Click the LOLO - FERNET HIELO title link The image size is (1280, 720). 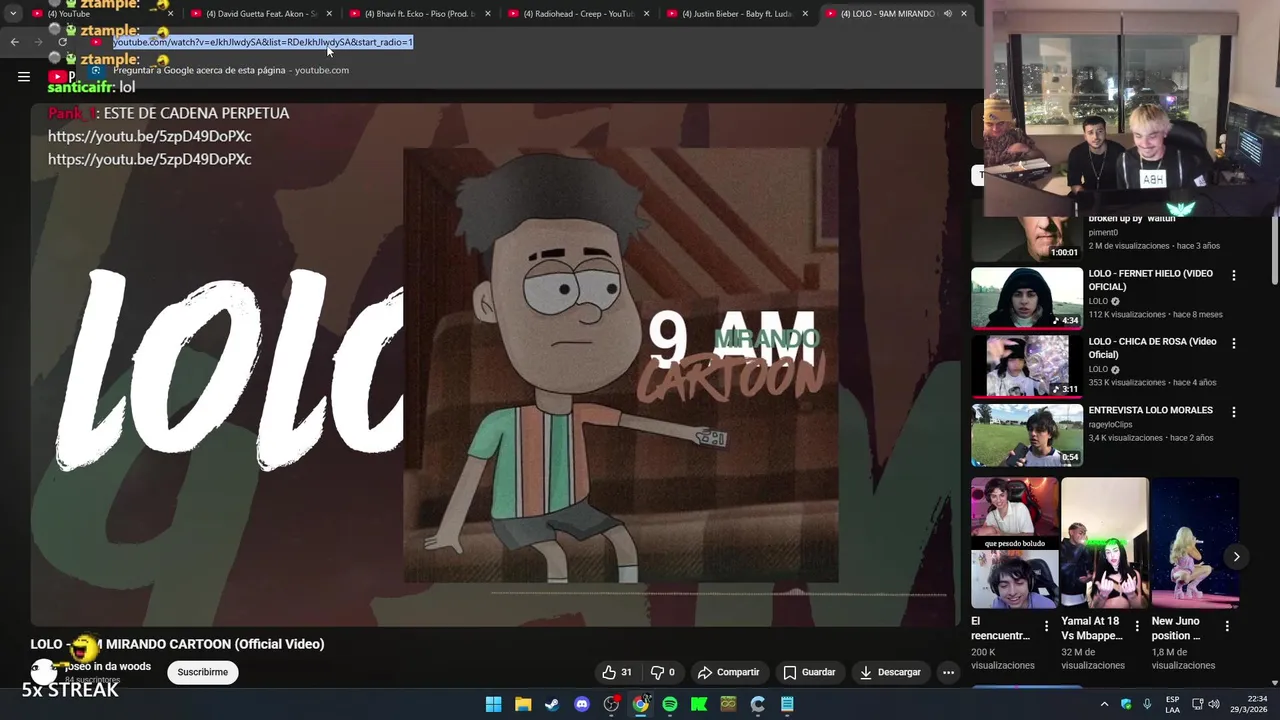pos(1150,280)
